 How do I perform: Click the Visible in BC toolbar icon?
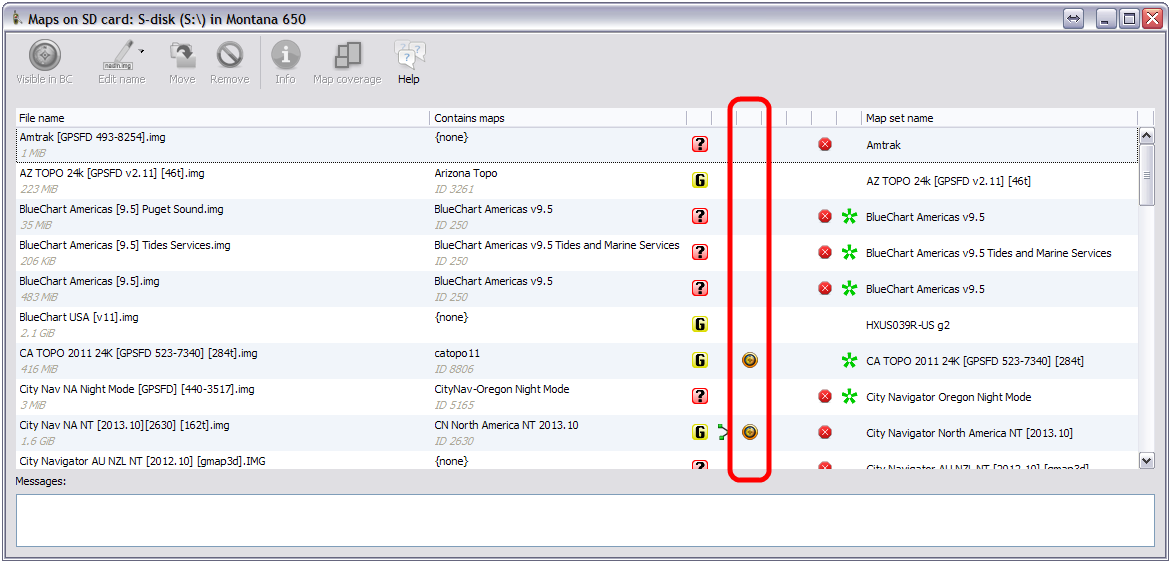(44, 56)
